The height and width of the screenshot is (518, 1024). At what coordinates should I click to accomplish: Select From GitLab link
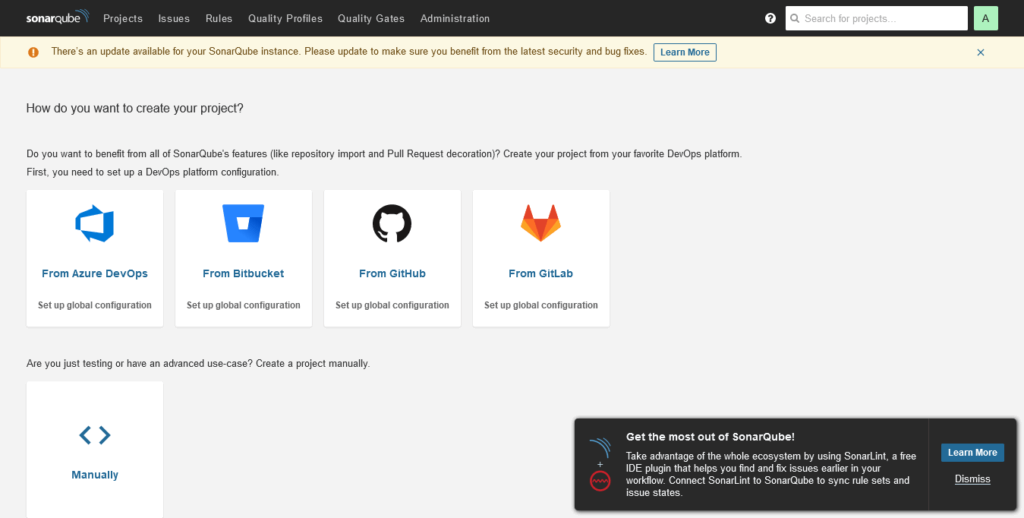click(541, 274)
